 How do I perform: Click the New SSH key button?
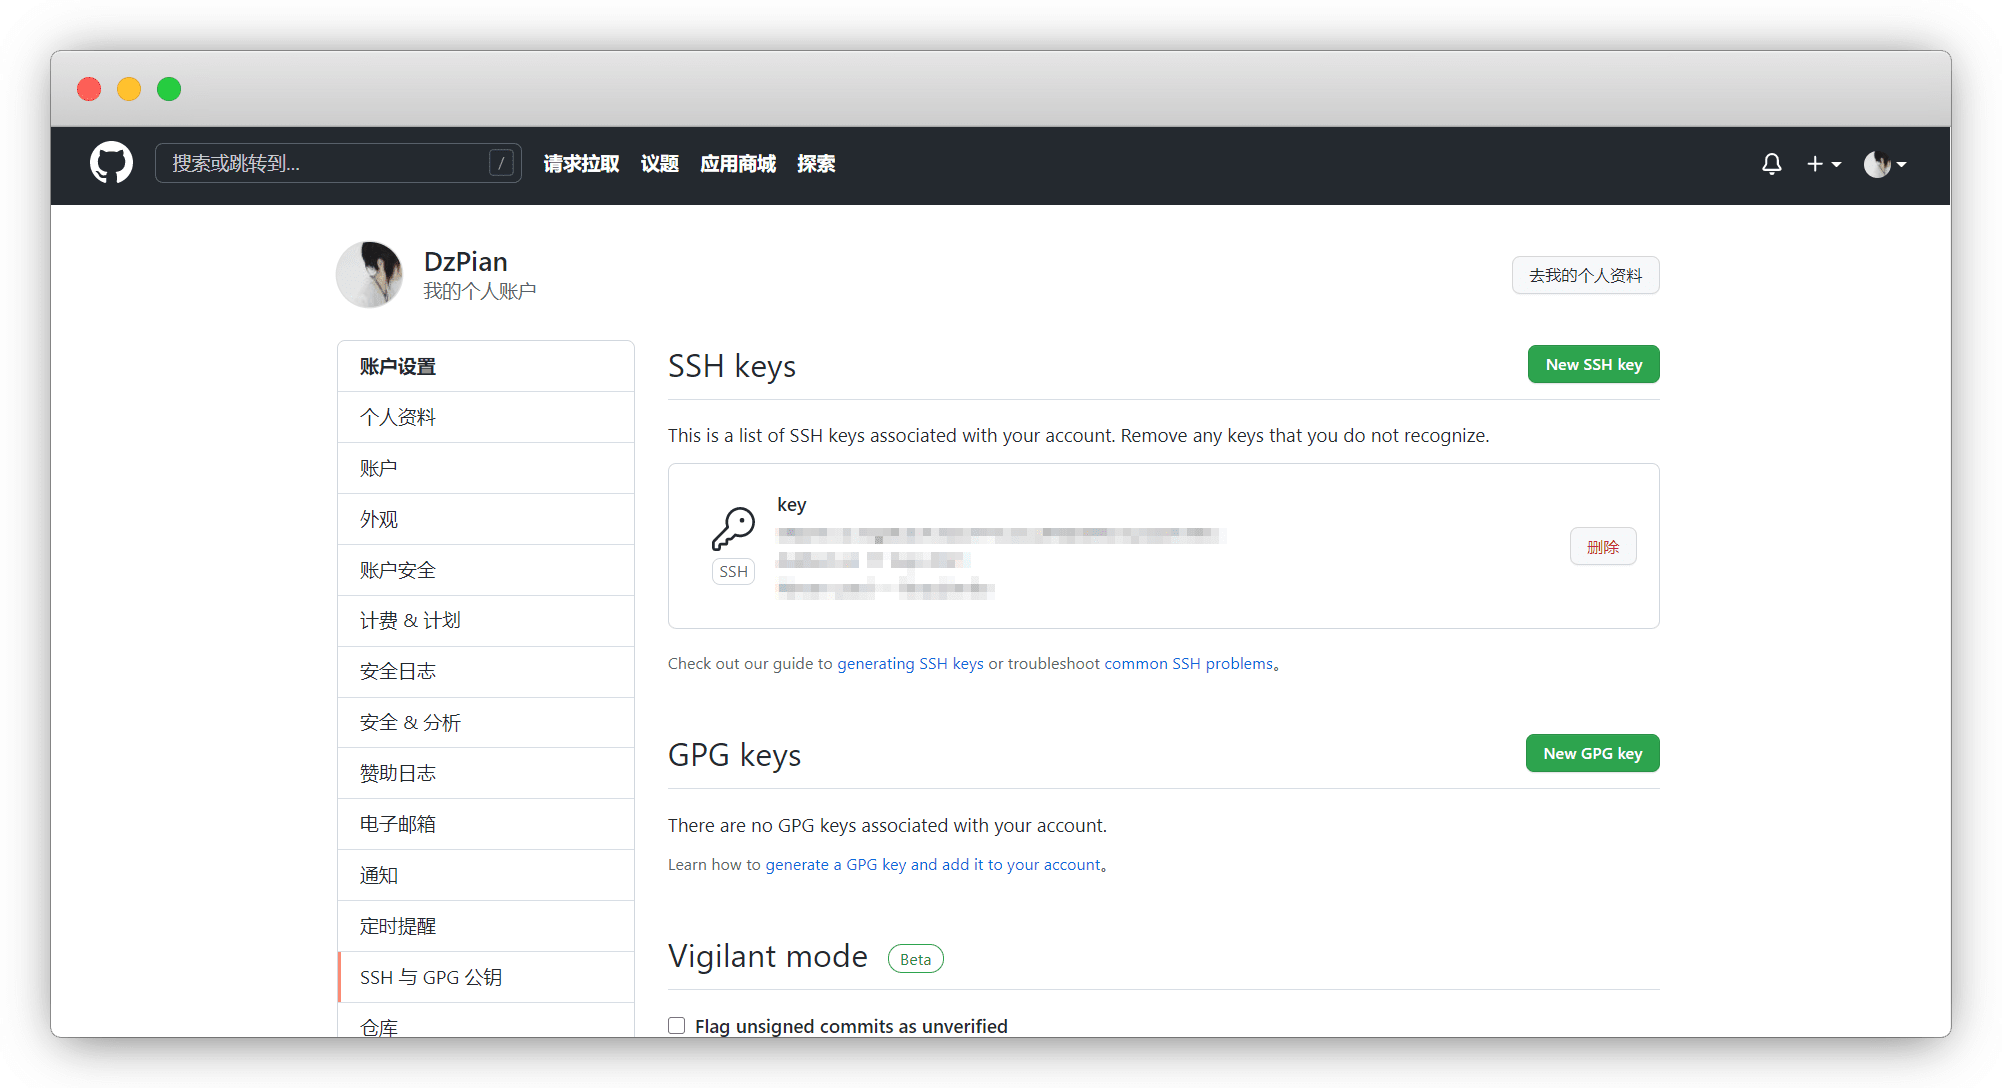pyautogui.click(x=1593, y=364)
